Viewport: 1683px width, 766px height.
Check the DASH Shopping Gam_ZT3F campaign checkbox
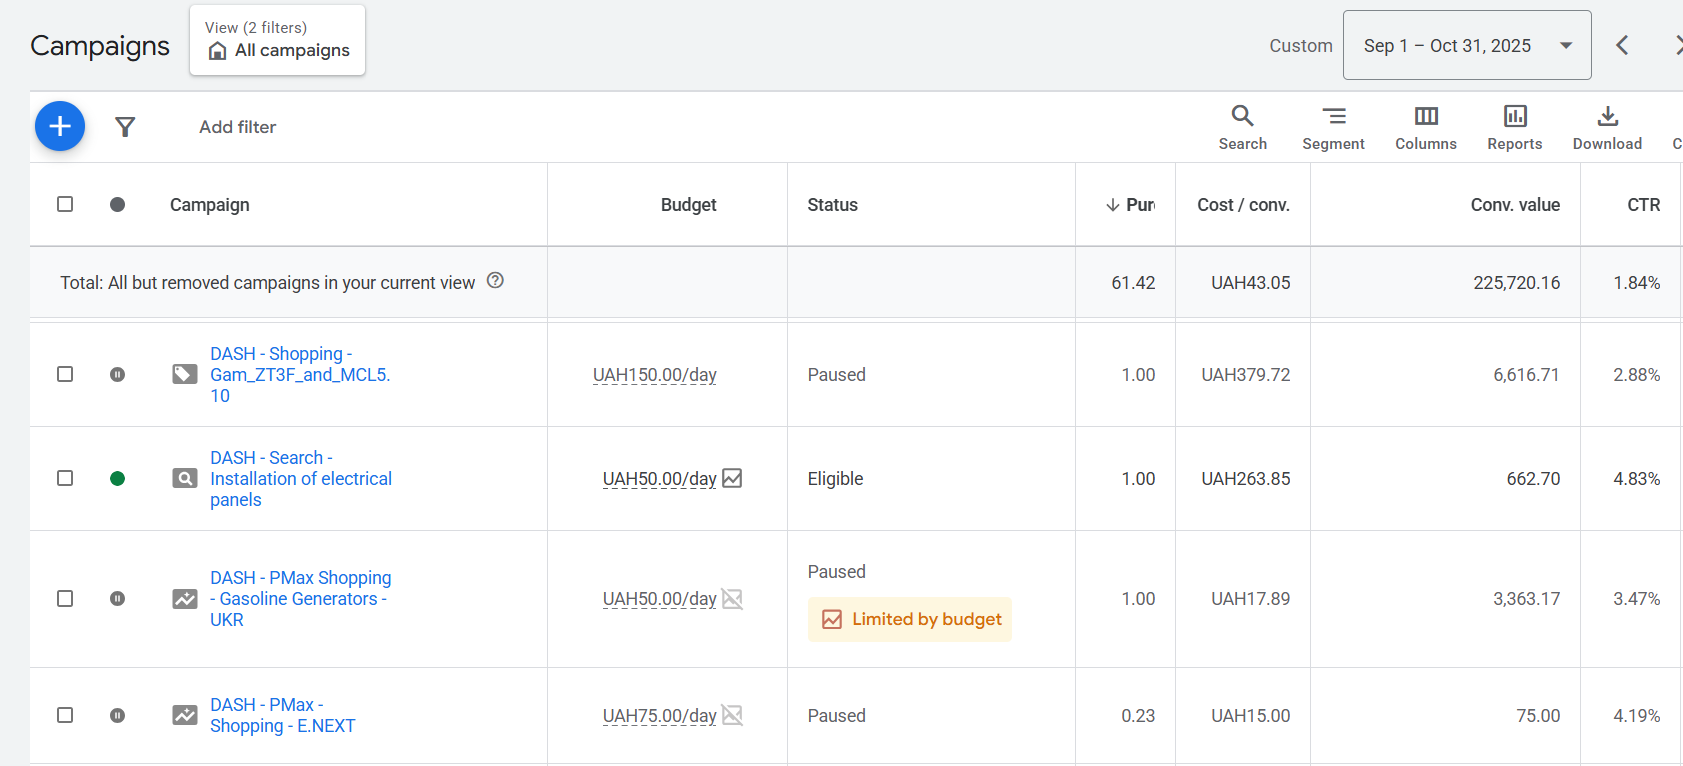[x=65, y=374]
